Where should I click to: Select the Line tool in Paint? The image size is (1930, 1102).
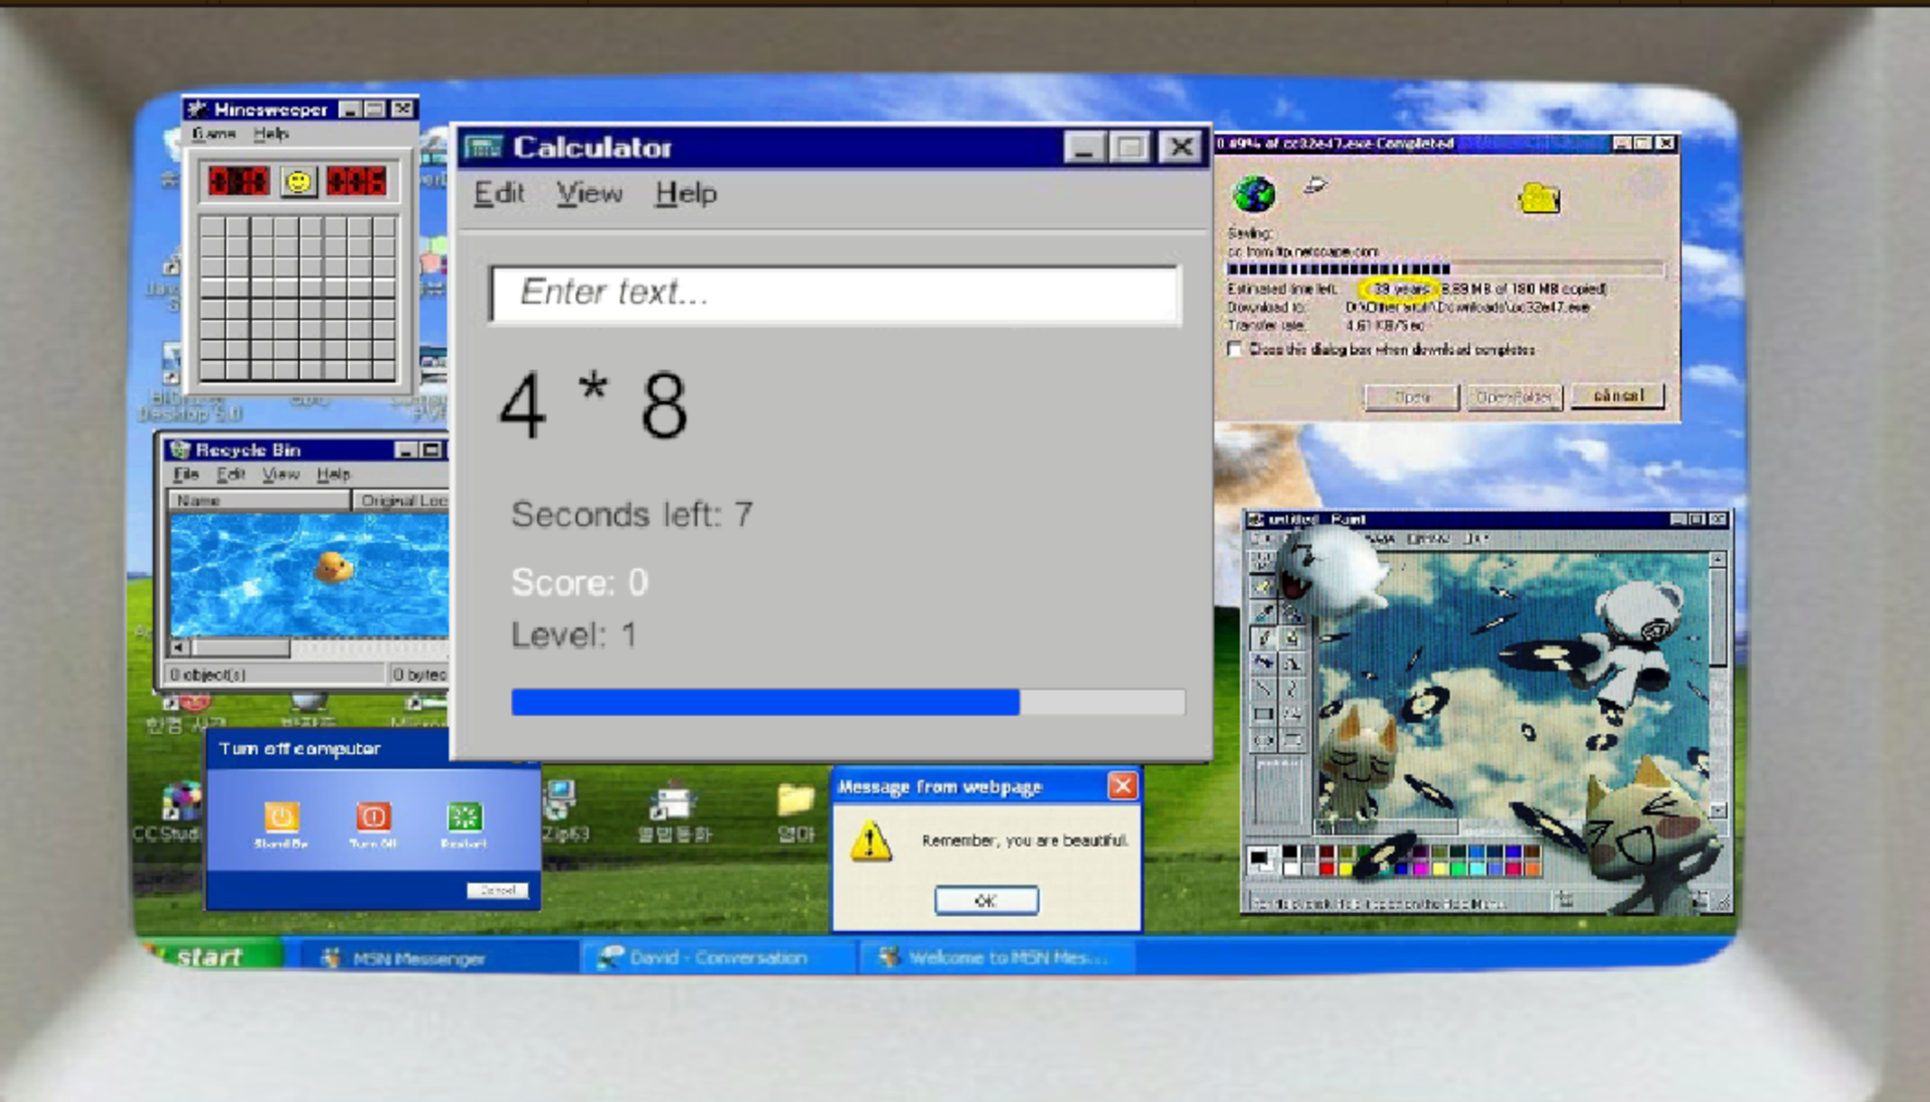1262,687
